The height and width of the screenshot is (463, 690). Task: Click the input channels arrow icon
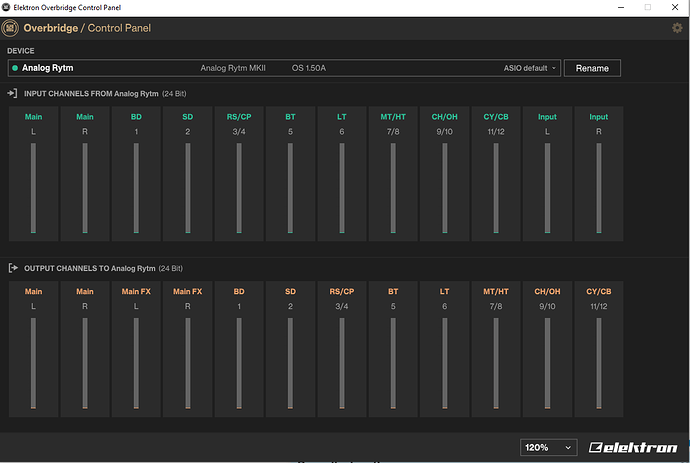point(12,93)
